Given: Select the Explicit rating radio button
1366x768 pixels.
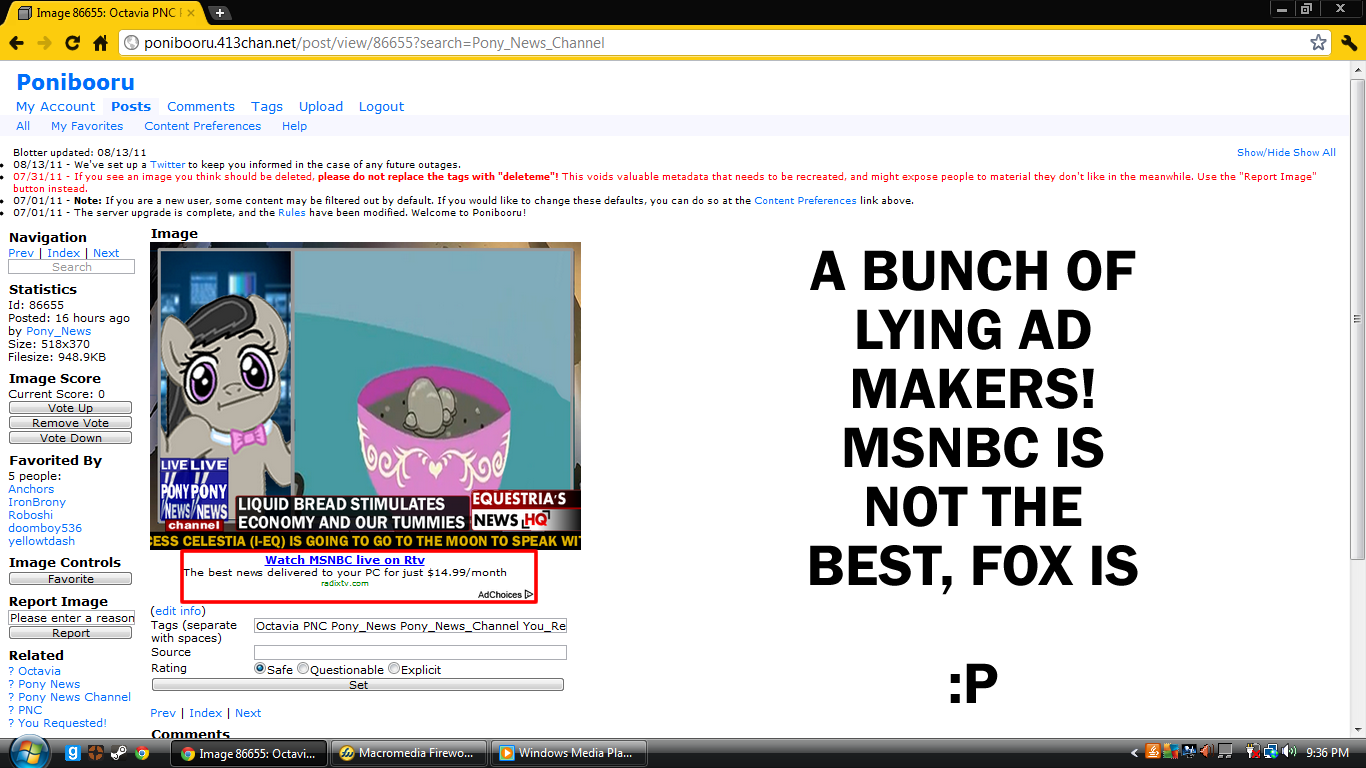Looking at the screenshot, I should (x=394, y=669).
